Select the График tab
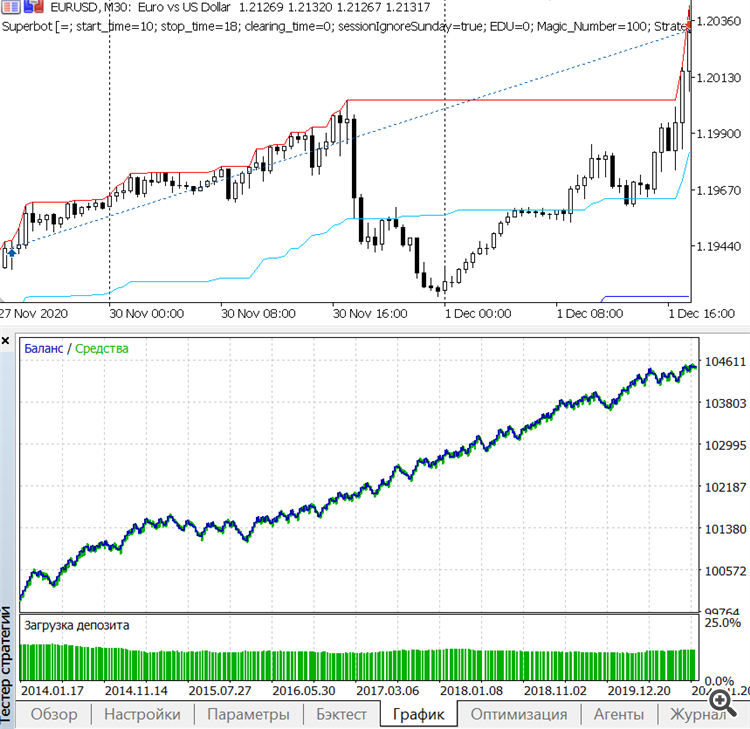 pyautogui.click(x=418, y=714)
